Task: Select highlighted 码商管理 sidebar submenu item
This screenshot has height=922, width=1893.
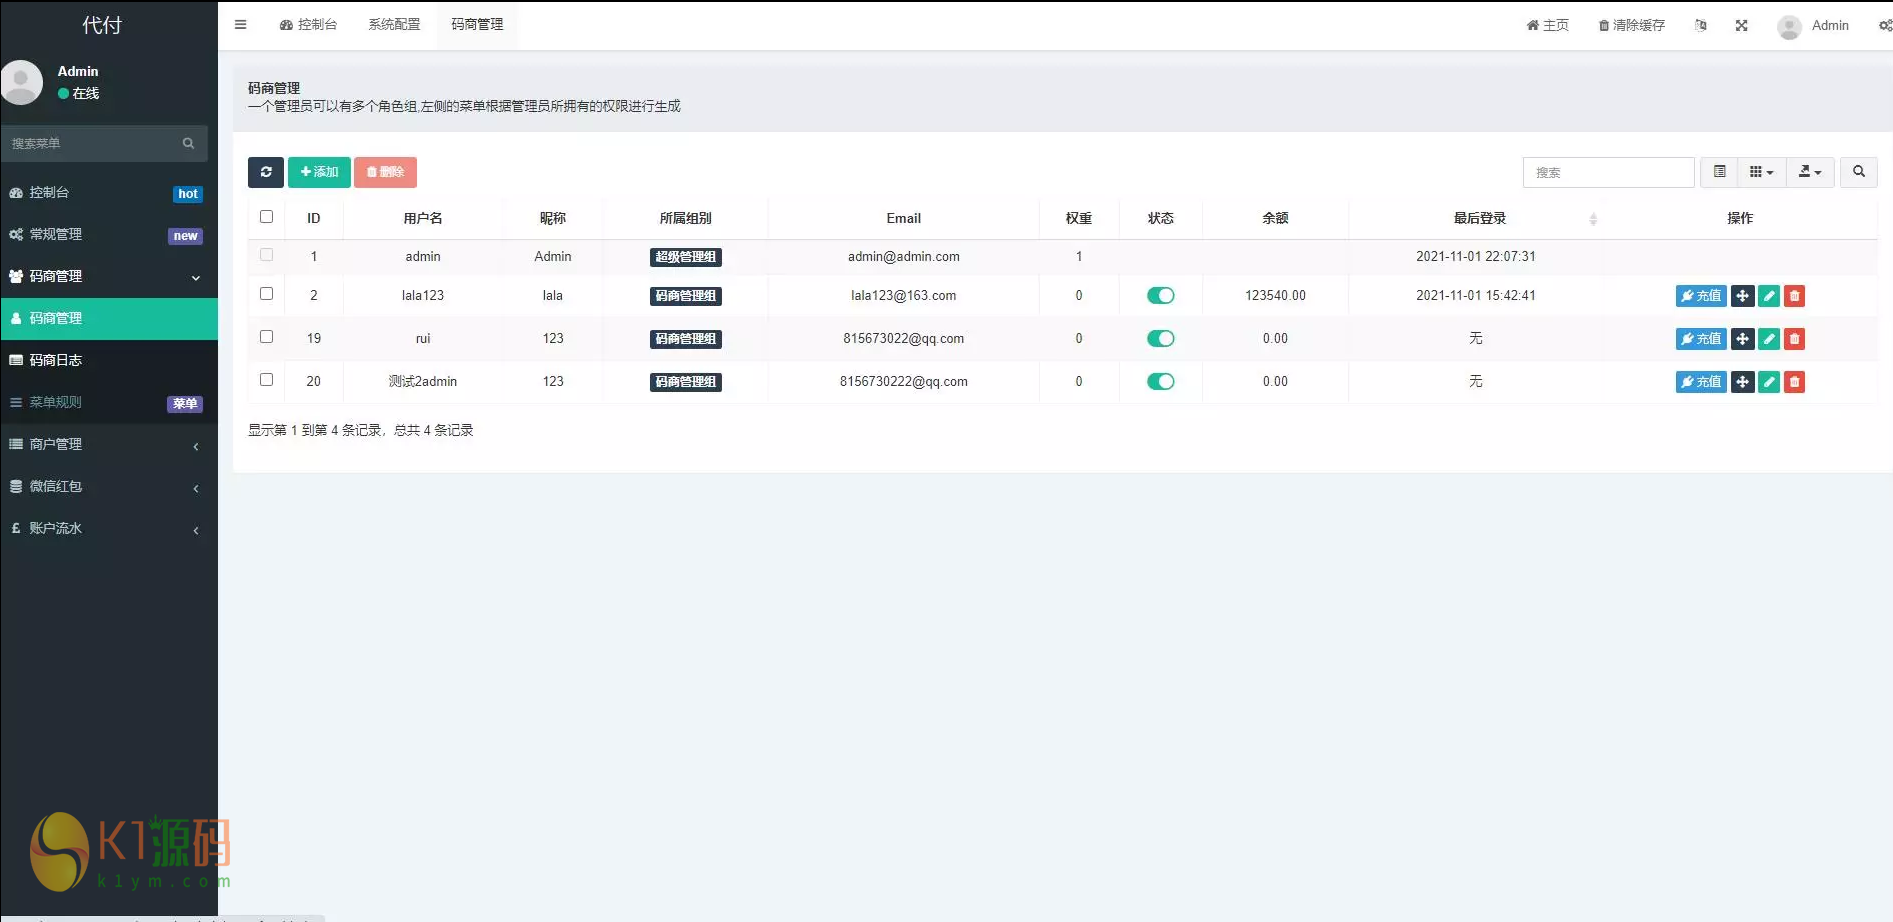Action: (x=109, y=318)
